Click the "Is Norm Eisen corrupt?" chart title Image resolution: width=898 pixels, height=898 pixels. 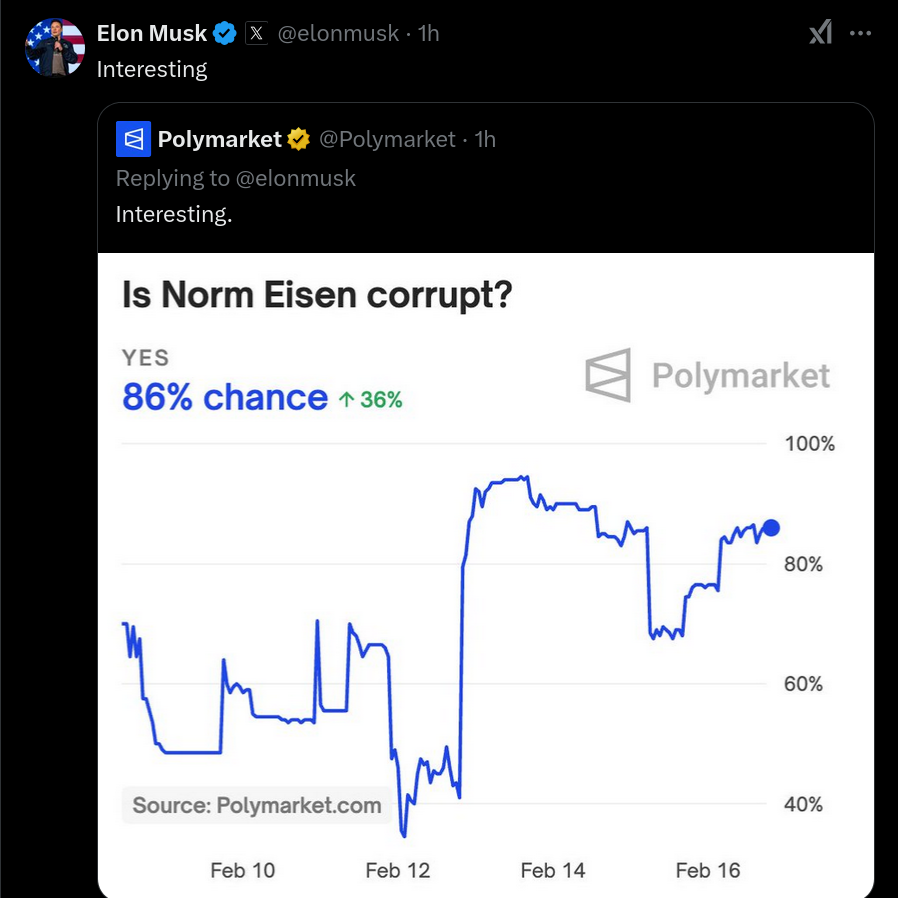pyautogui.click(x=317, y=295)
